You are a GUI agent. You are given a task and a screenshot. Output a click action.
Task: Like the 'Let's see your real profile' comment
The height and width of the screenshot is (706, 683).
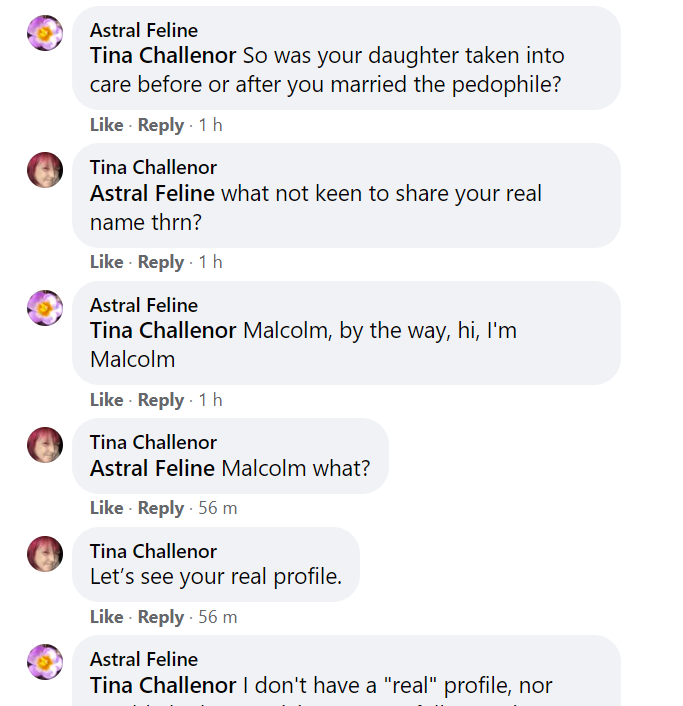point(107,616)
